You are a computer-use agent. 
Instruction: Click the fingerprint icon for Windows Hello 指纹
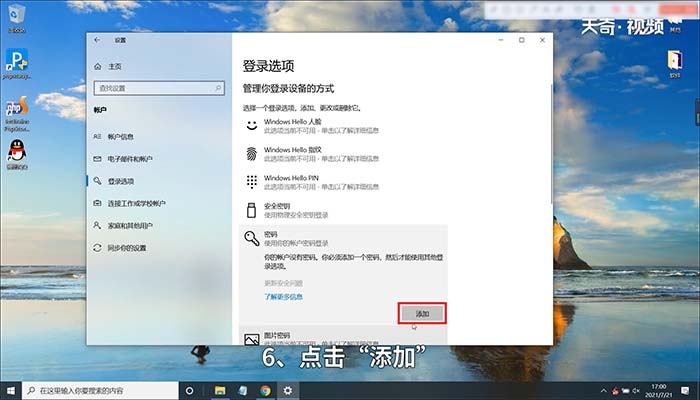click(x=252, y=154)
